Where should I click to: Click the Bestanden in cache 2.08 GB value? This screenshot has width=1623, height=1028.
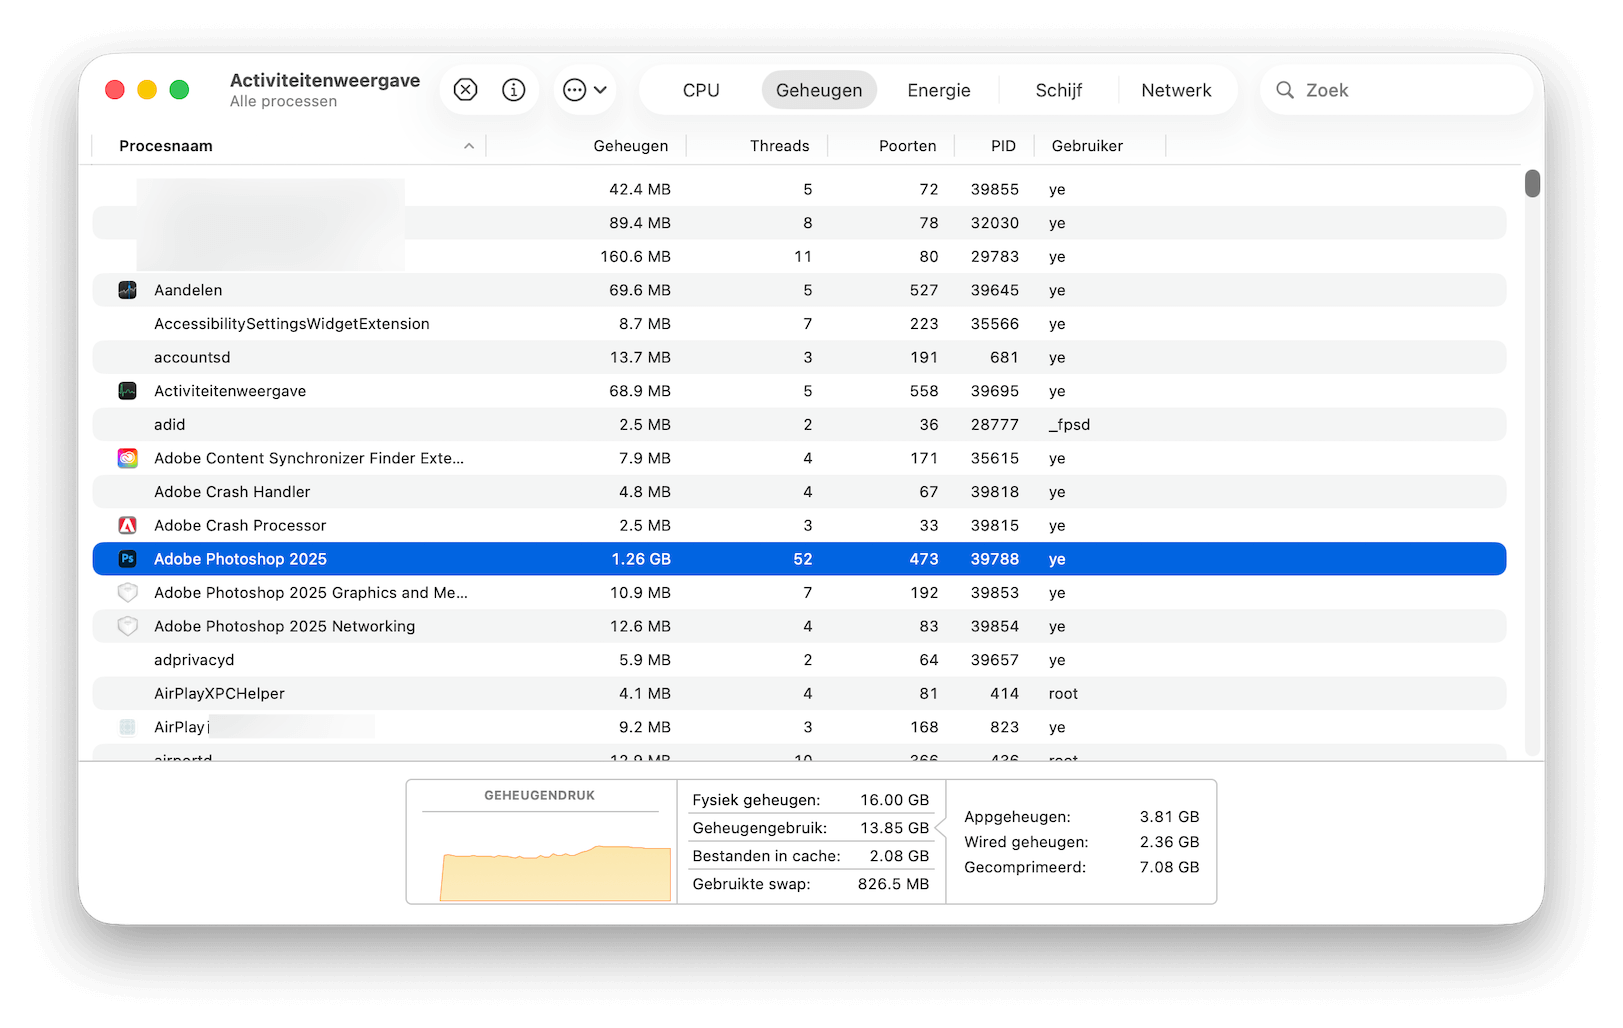point(899,856)
